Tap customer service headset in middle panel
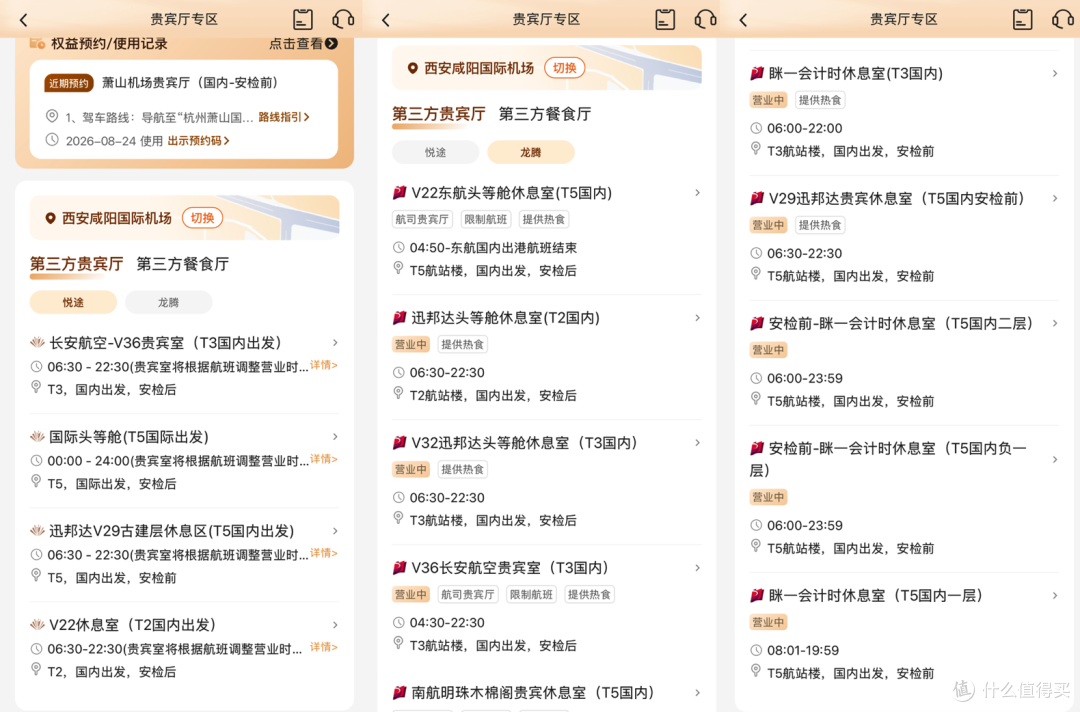The image size is (1080, 712). pyautogui.click(x=705, y=19)
